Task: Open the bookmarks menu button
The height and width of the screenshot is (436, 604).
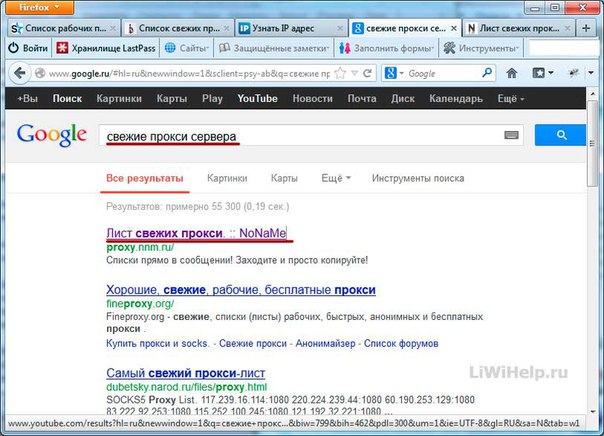Action: coord(542,73)
